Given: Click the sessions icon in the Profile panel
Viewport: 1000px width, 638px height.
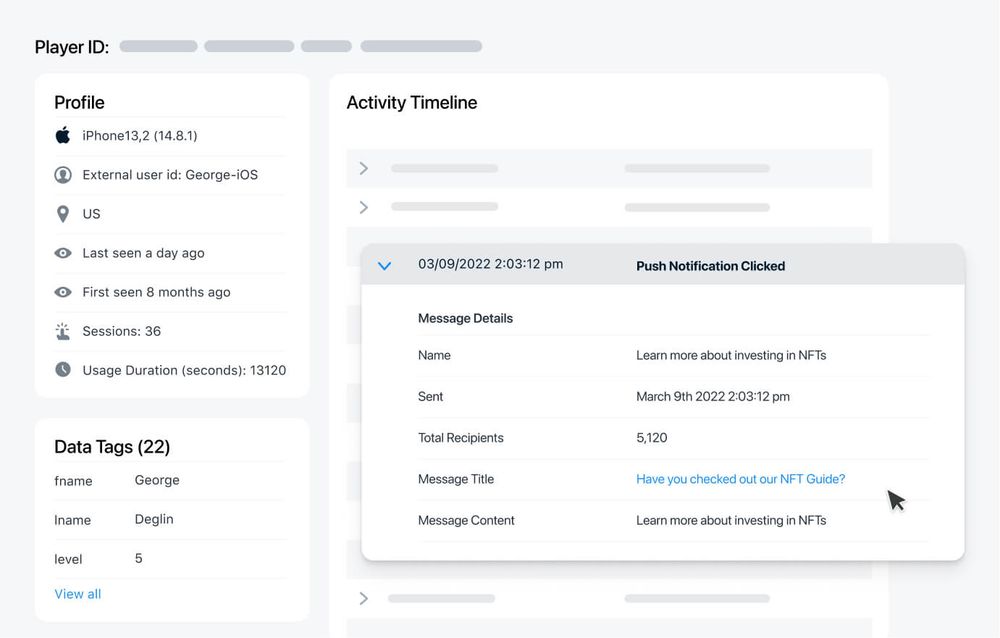Looking at the screenshot, I should point(63,331).
